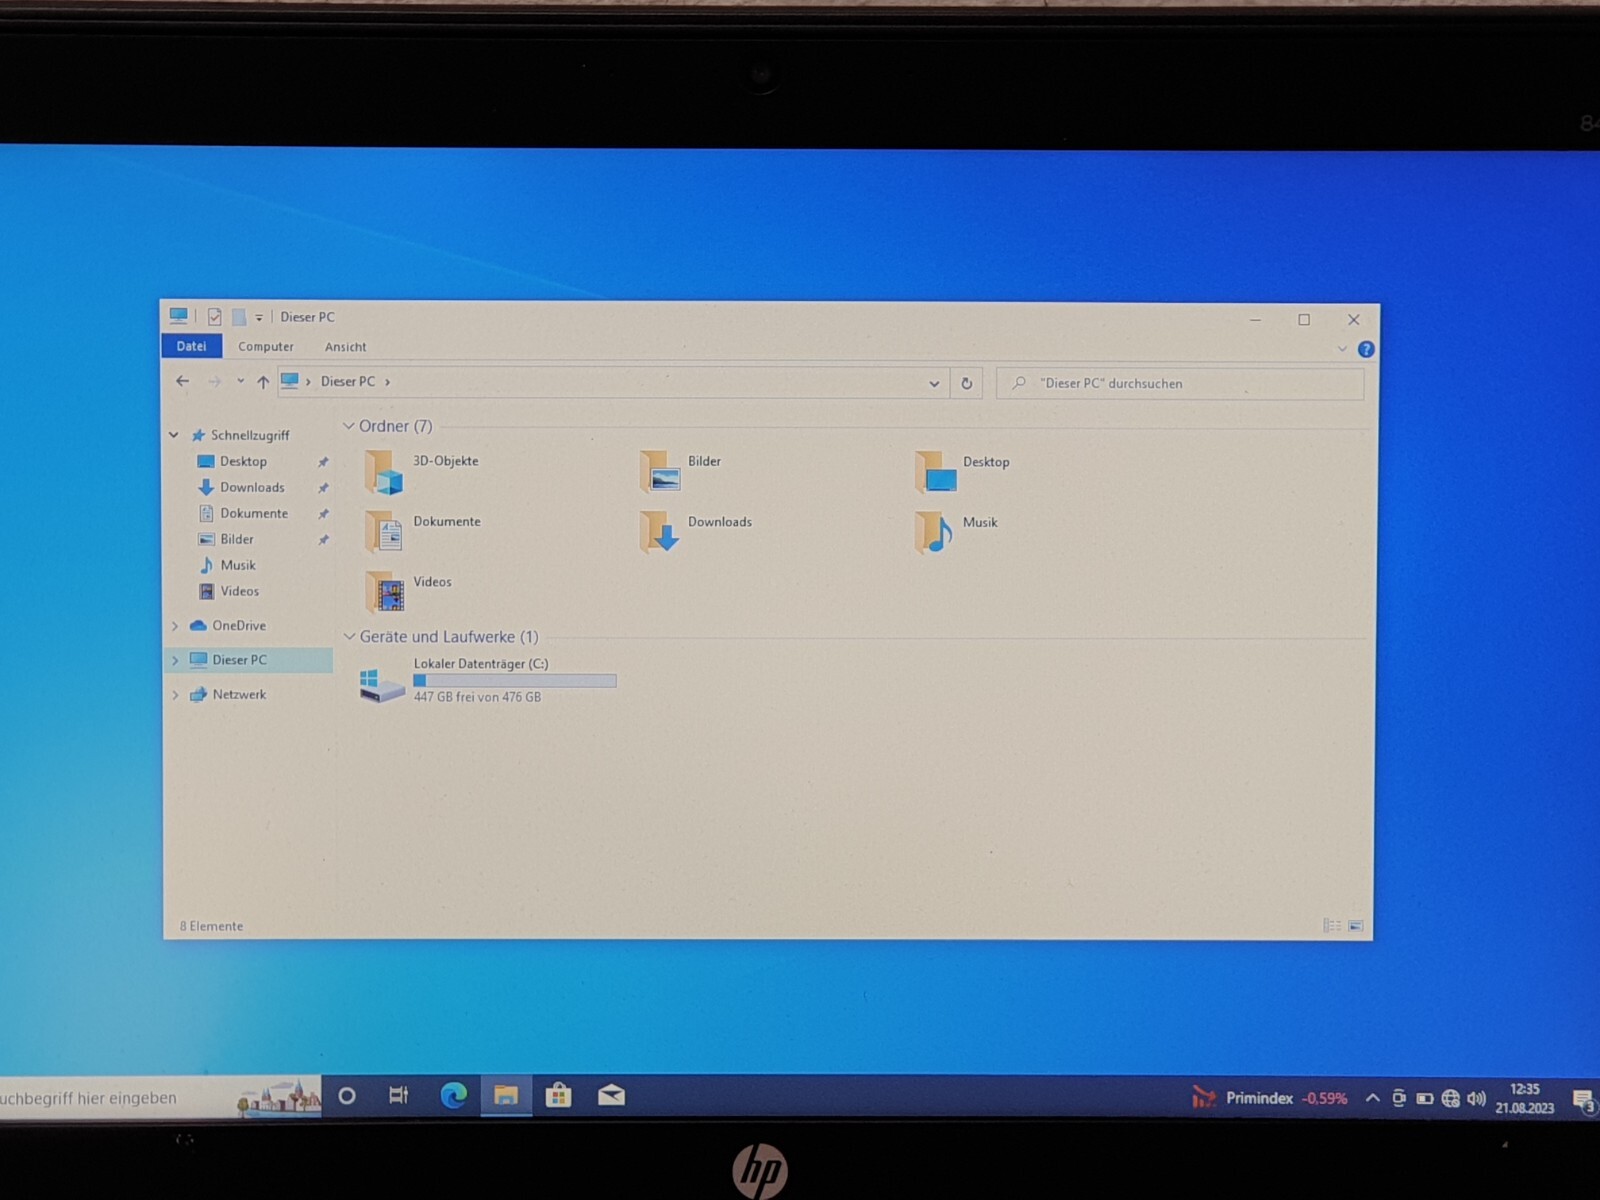
Task: Click the Forward navigation arrow
Action: 214,381
